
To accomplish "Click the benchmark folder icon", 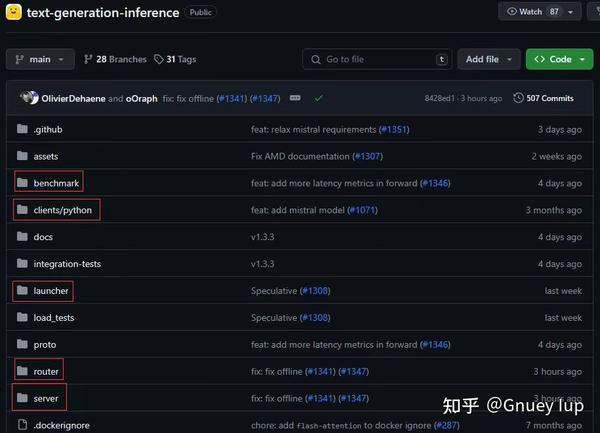I will point(23,183).
